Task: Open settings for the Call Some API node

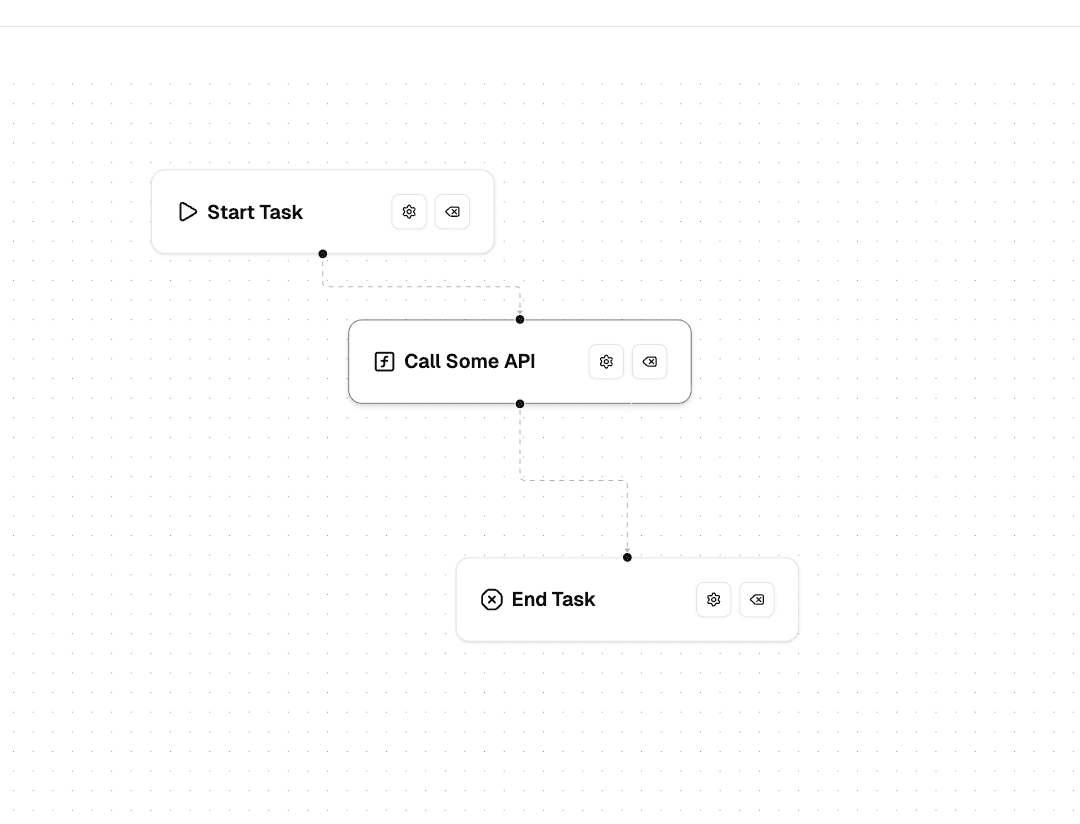Action: click(x=606, y=361)
